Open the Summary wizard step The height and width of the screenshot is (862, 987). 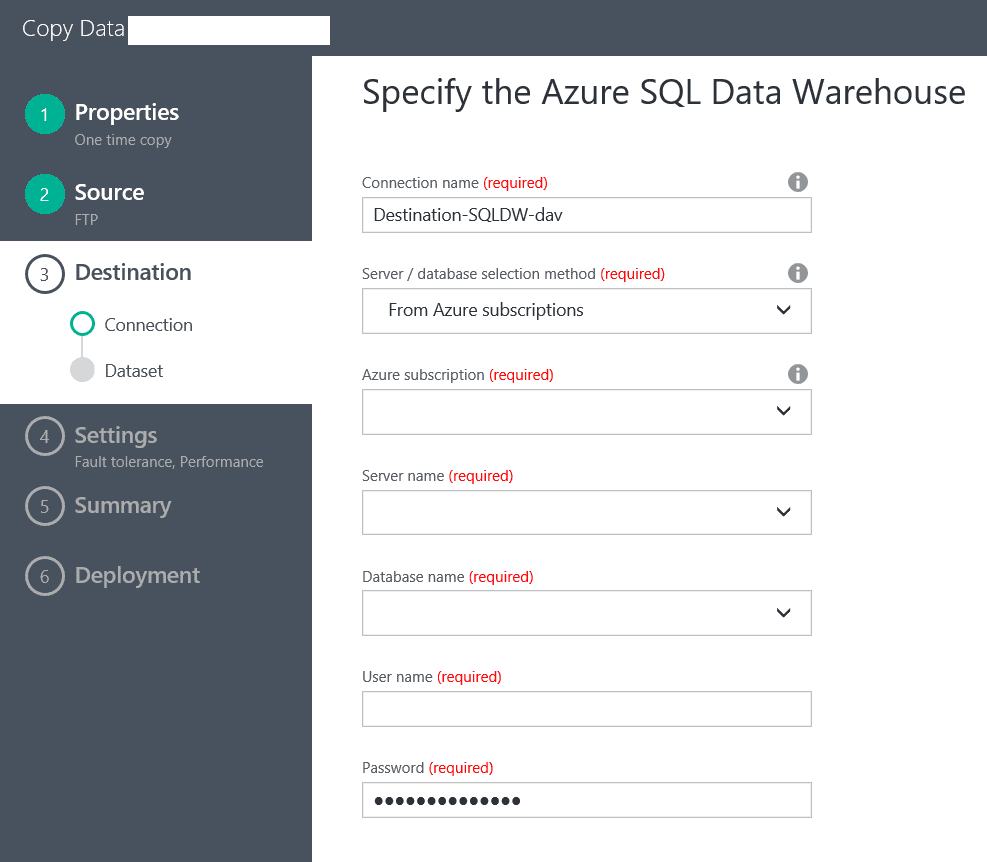click(123, 506)
